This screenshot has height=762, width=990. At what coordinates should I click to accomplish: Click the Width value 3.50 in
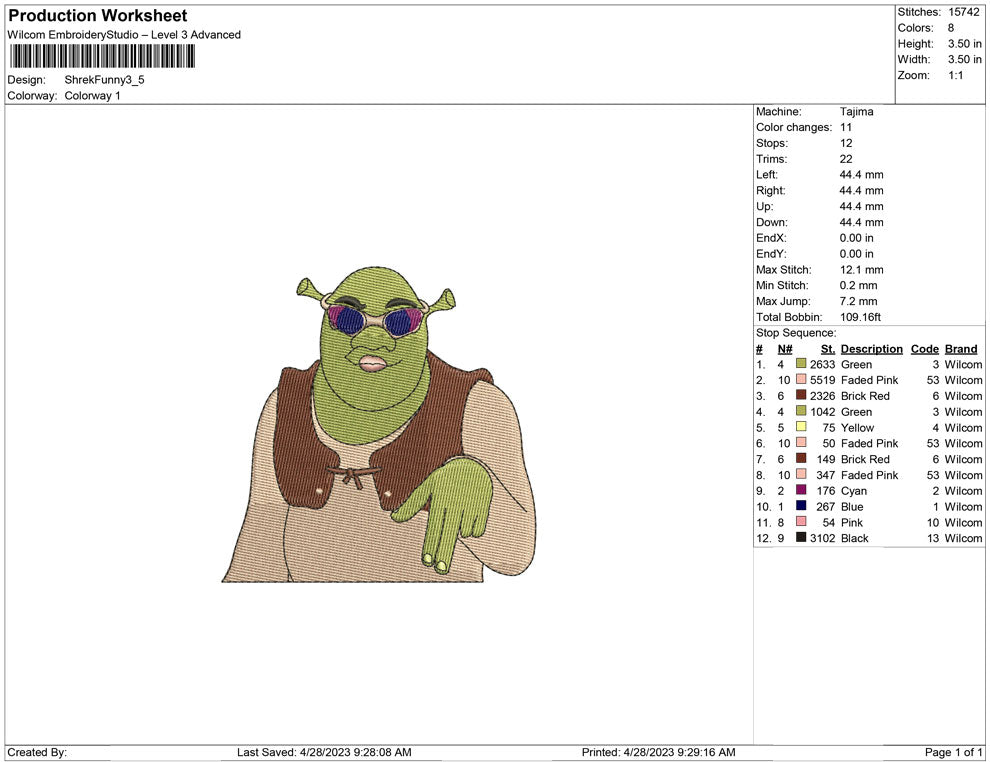click(x=965, y=59)
